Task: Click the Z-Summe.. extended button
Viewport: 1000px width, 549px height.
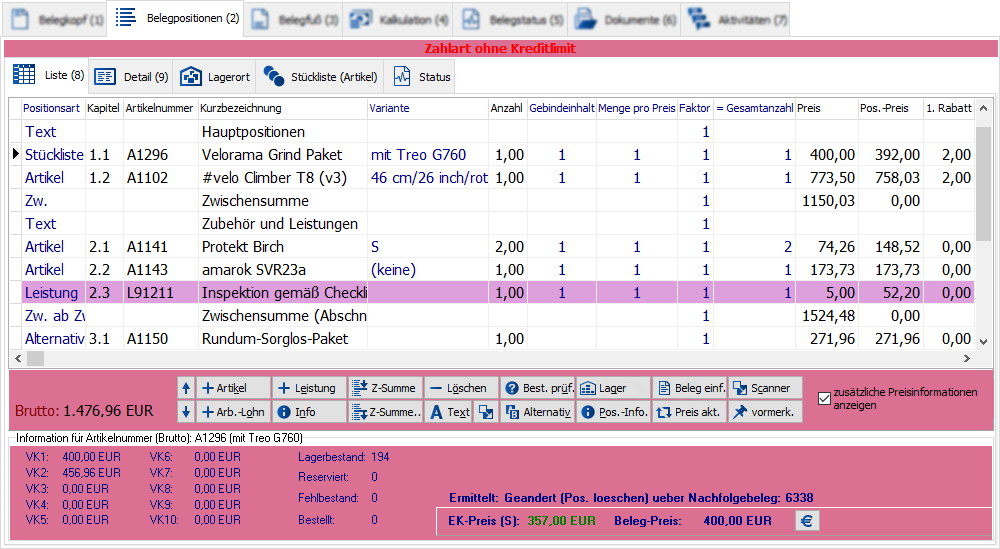Action: coord(385,412)
